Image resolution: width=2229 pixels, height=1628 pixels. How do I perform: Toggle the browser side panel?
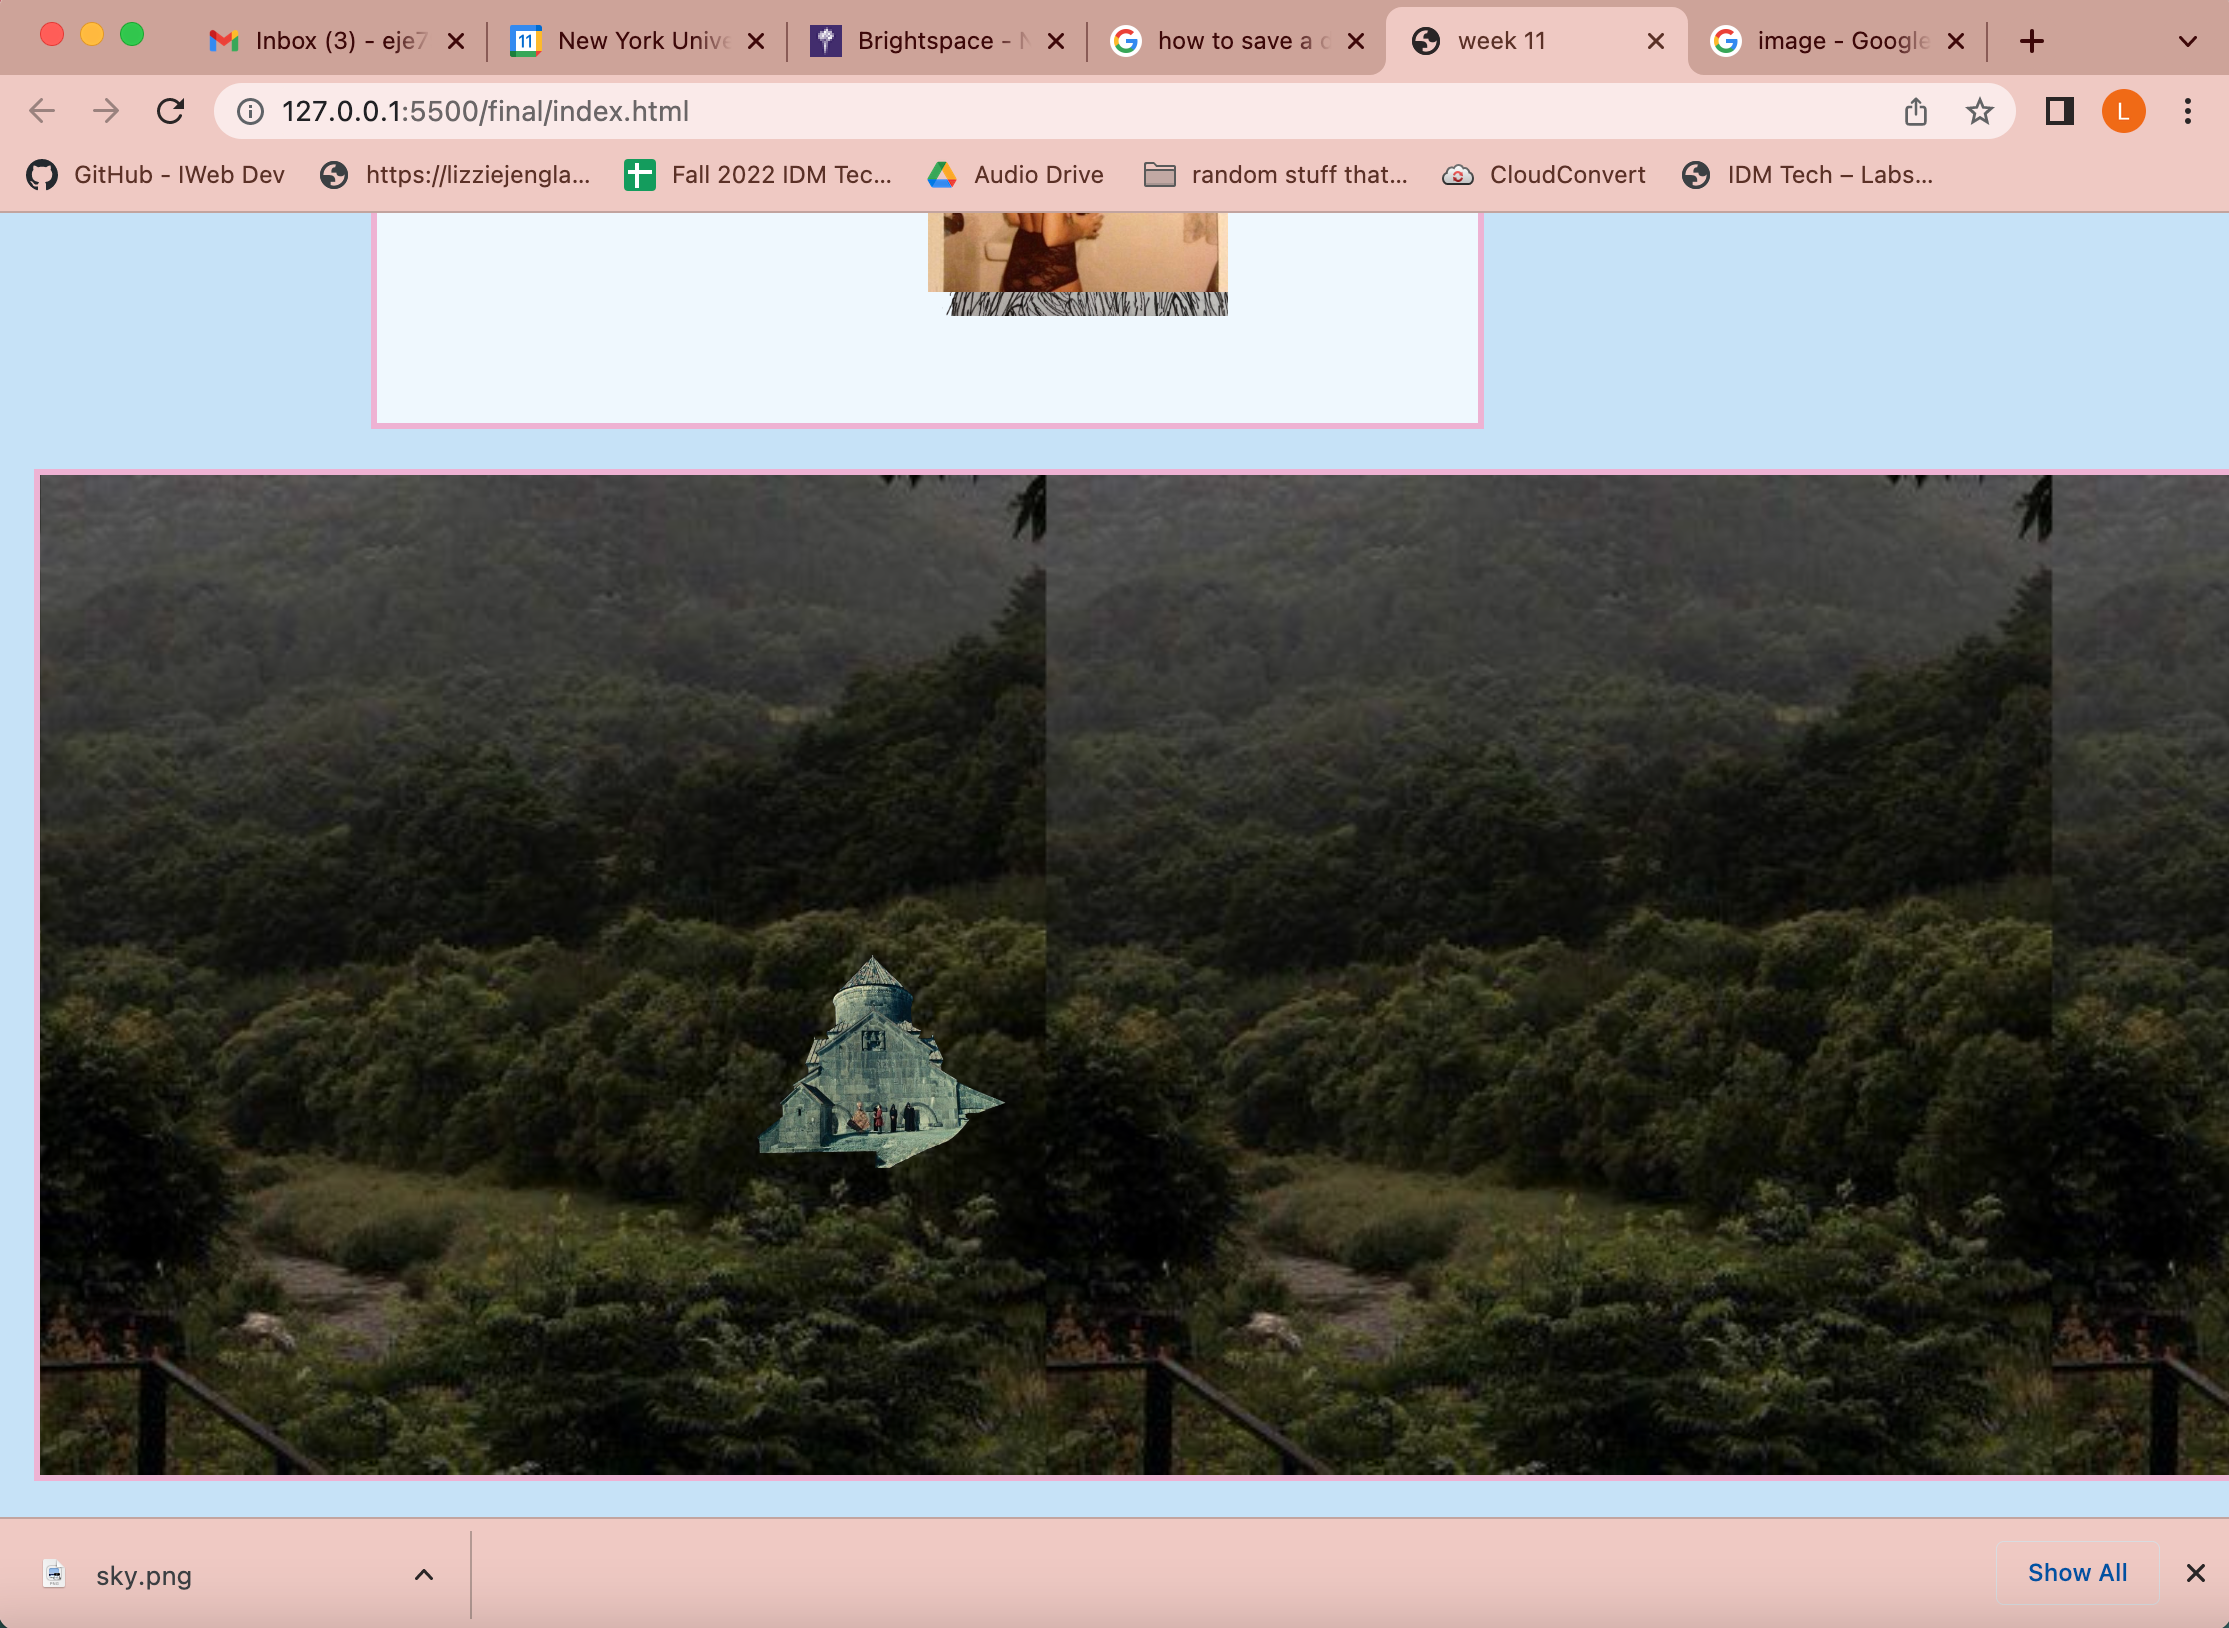pyautogui.click(x=2059, y=111)
